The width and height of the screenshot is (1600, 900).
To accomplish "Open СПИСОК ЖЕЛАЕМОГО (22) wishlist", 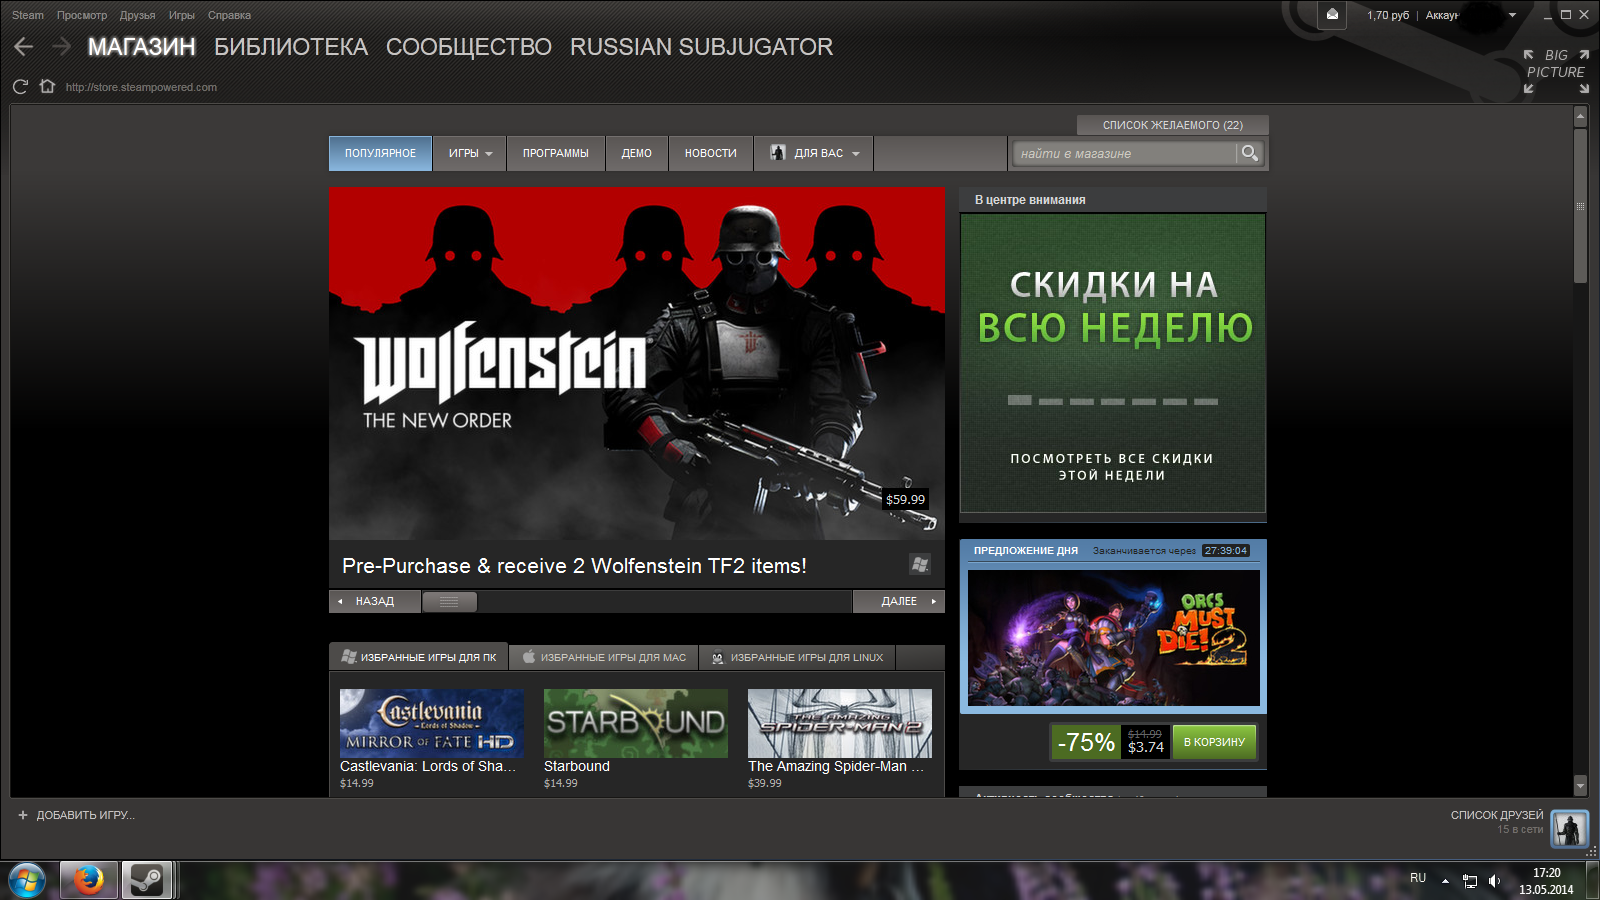I will point(1172,125).
